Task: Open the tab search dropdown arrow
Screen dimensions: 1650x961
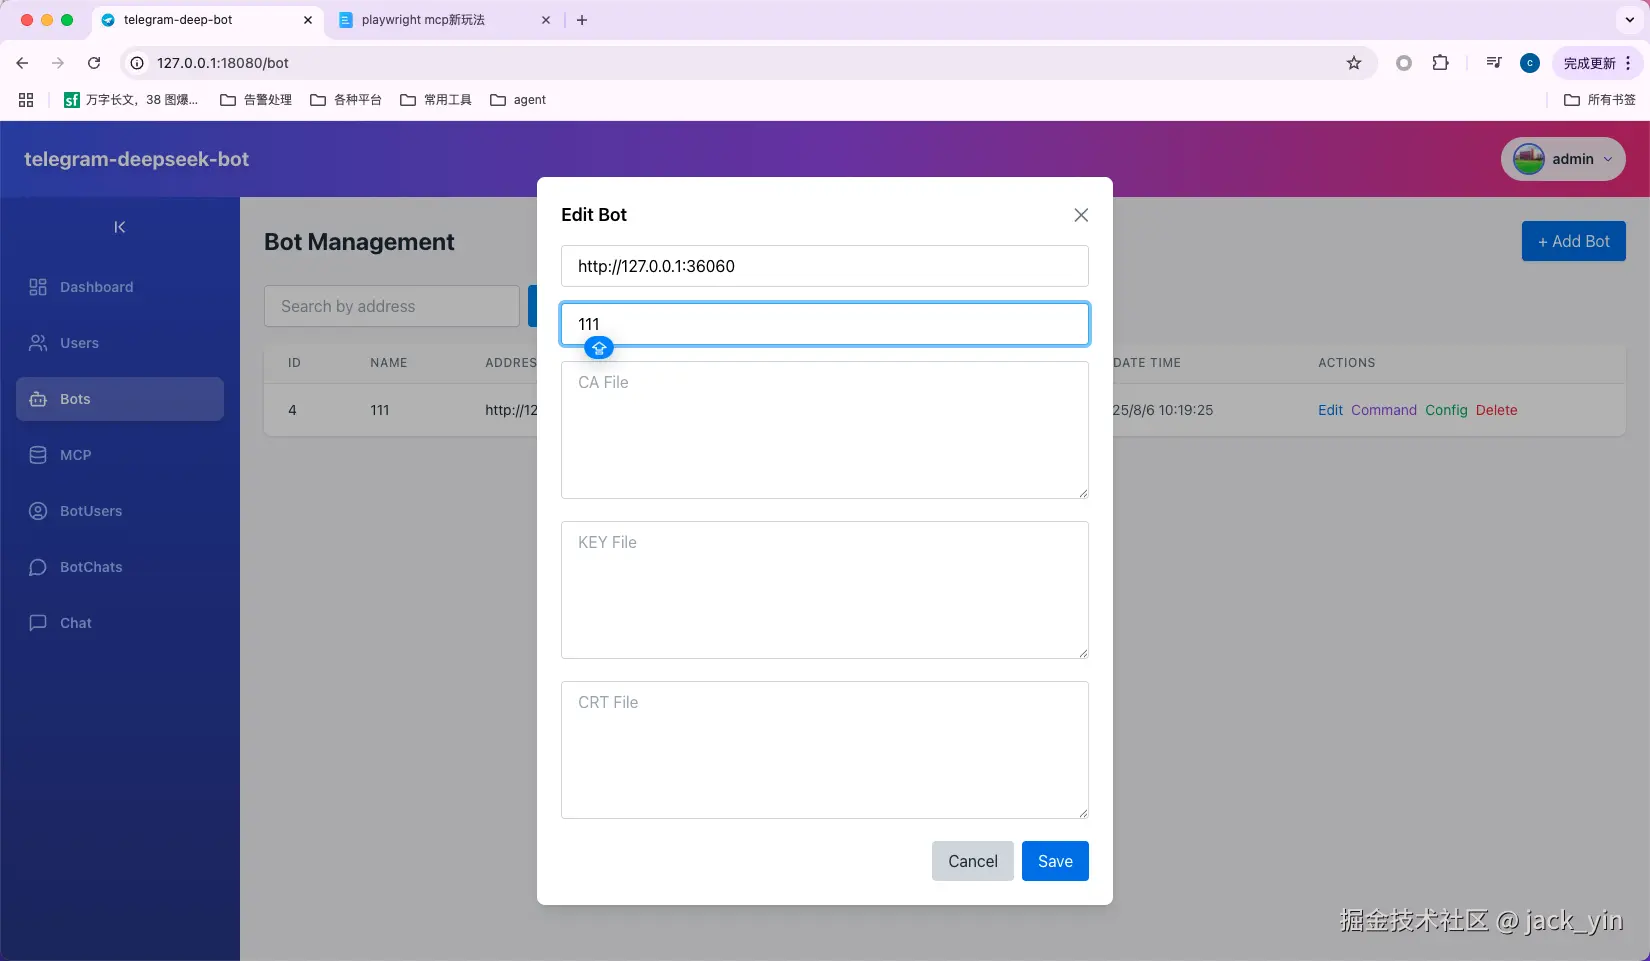Action: (x=1631, y=20)
